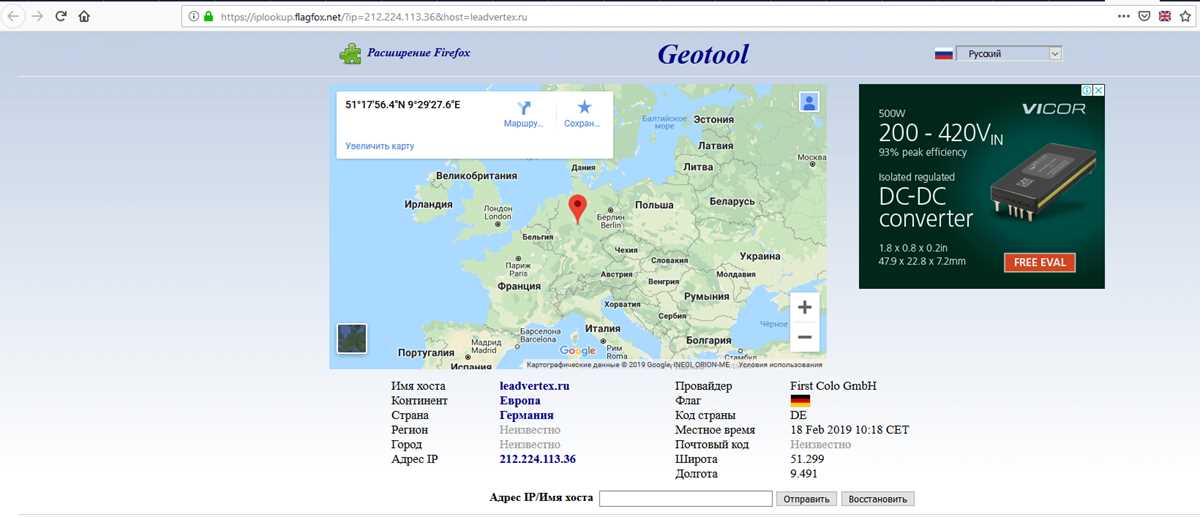Click the Pocket save icon in address bar

pos(1145,17)
